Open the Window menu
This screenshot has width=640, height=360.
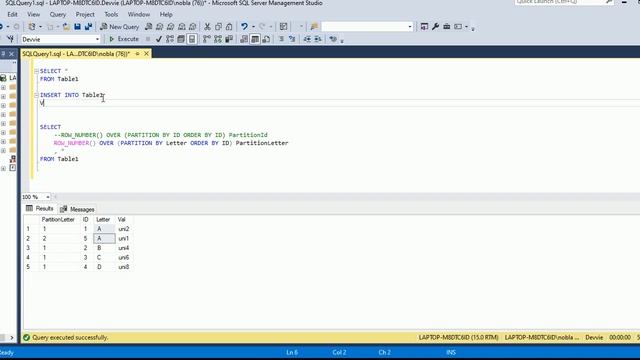pyautogui.click(x=139, y=14)
